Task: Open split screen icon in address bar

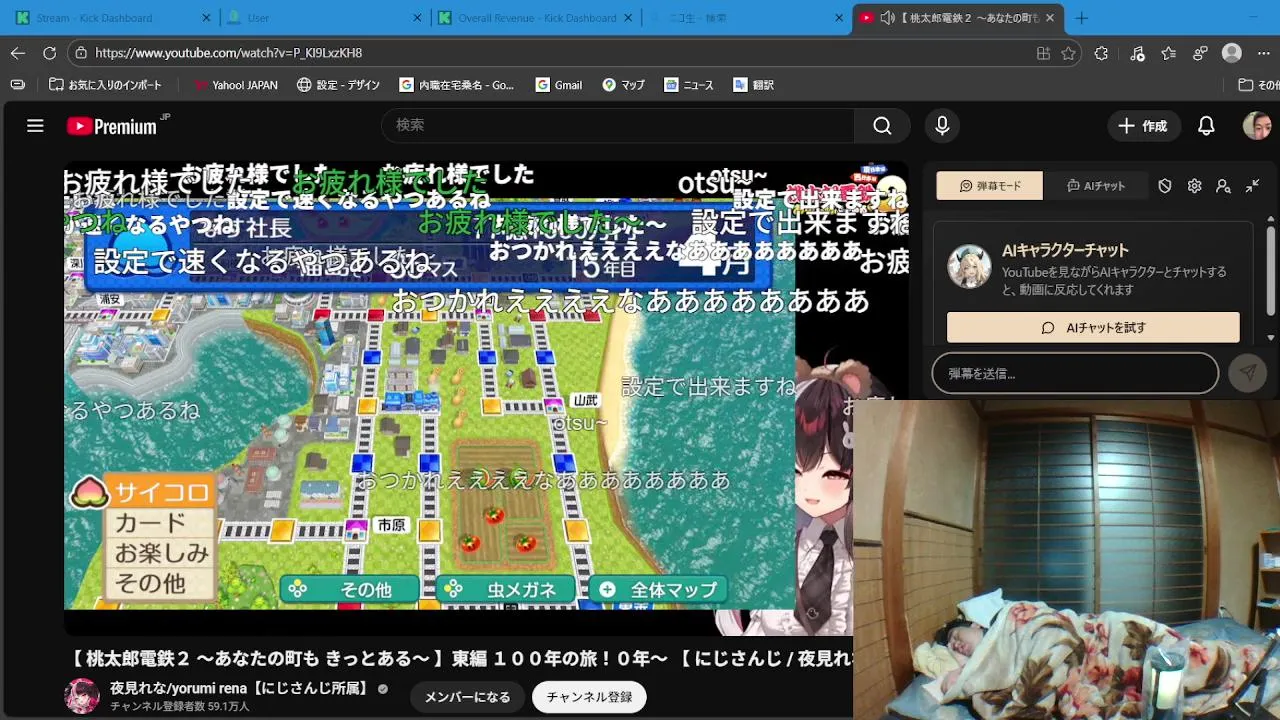Action: click(1043, 53)
